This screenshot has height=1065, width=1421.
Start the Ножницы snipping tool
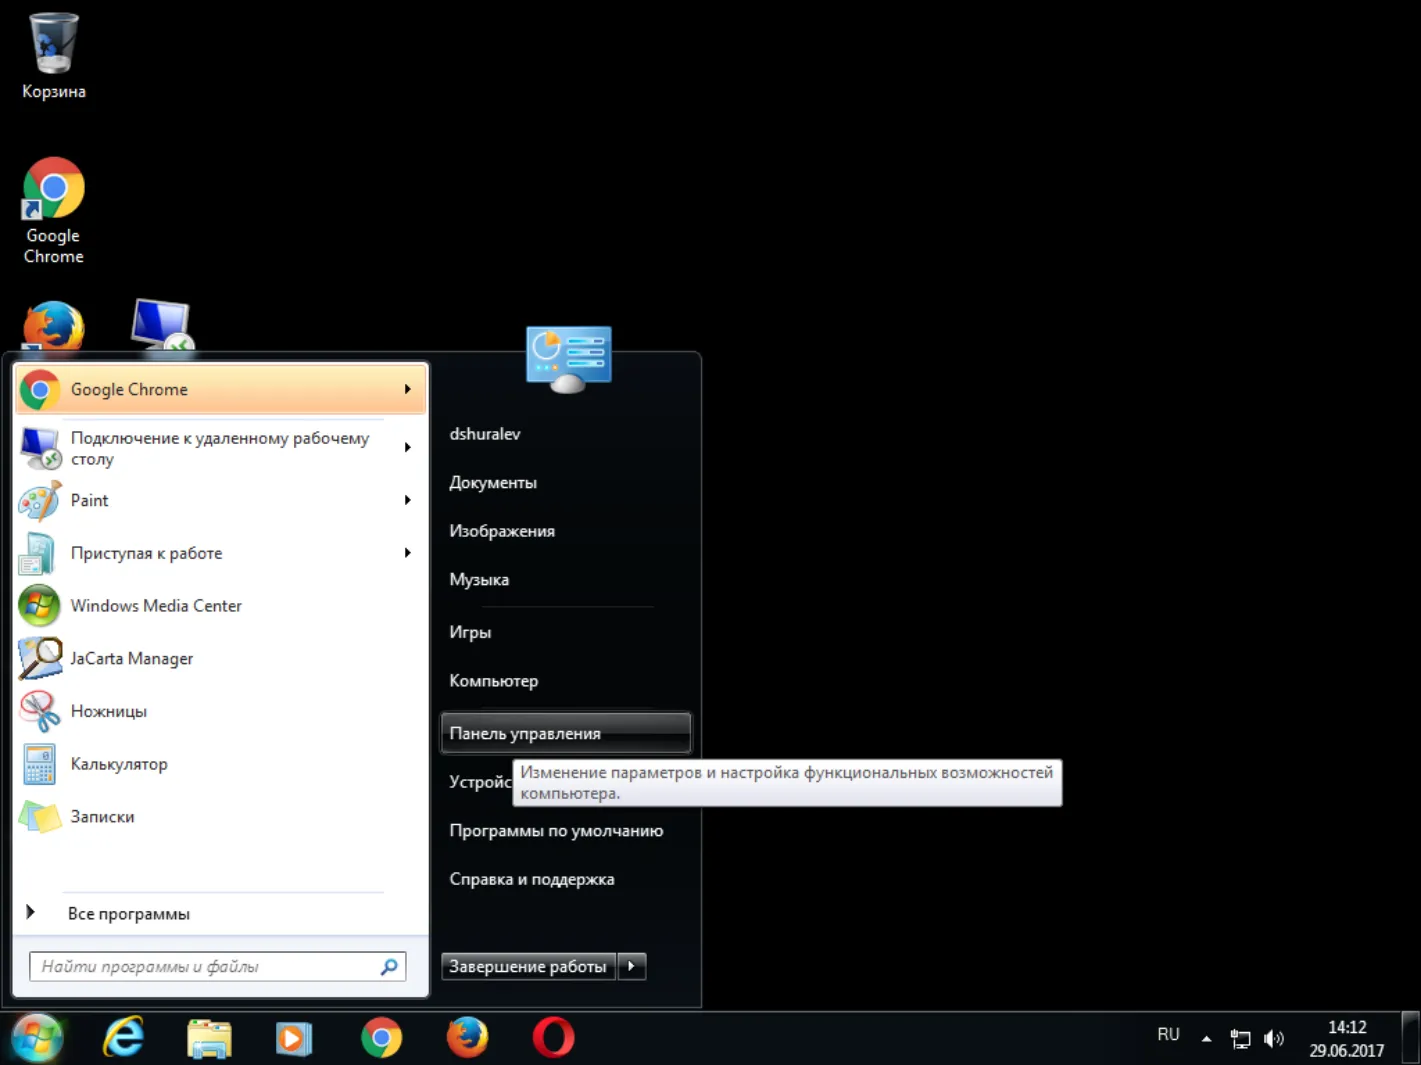(x=221, y=711)
